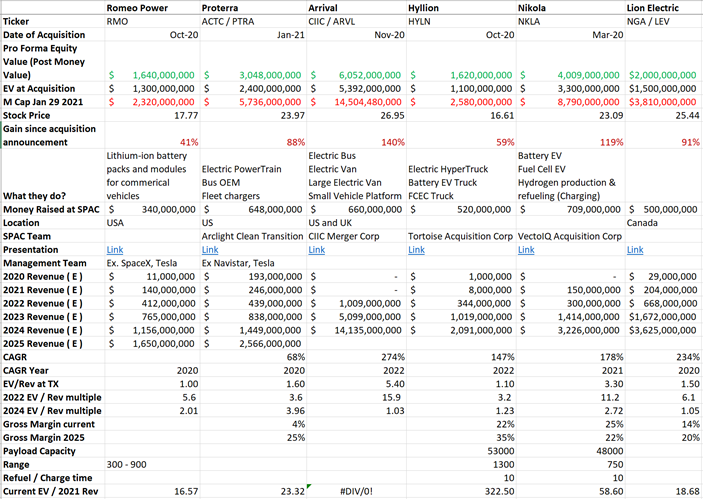The width and height of the screenshot is (703, 499).
Task: Select the Romeo Power column header
Action: pyautogui.click(x=152, y=8)
